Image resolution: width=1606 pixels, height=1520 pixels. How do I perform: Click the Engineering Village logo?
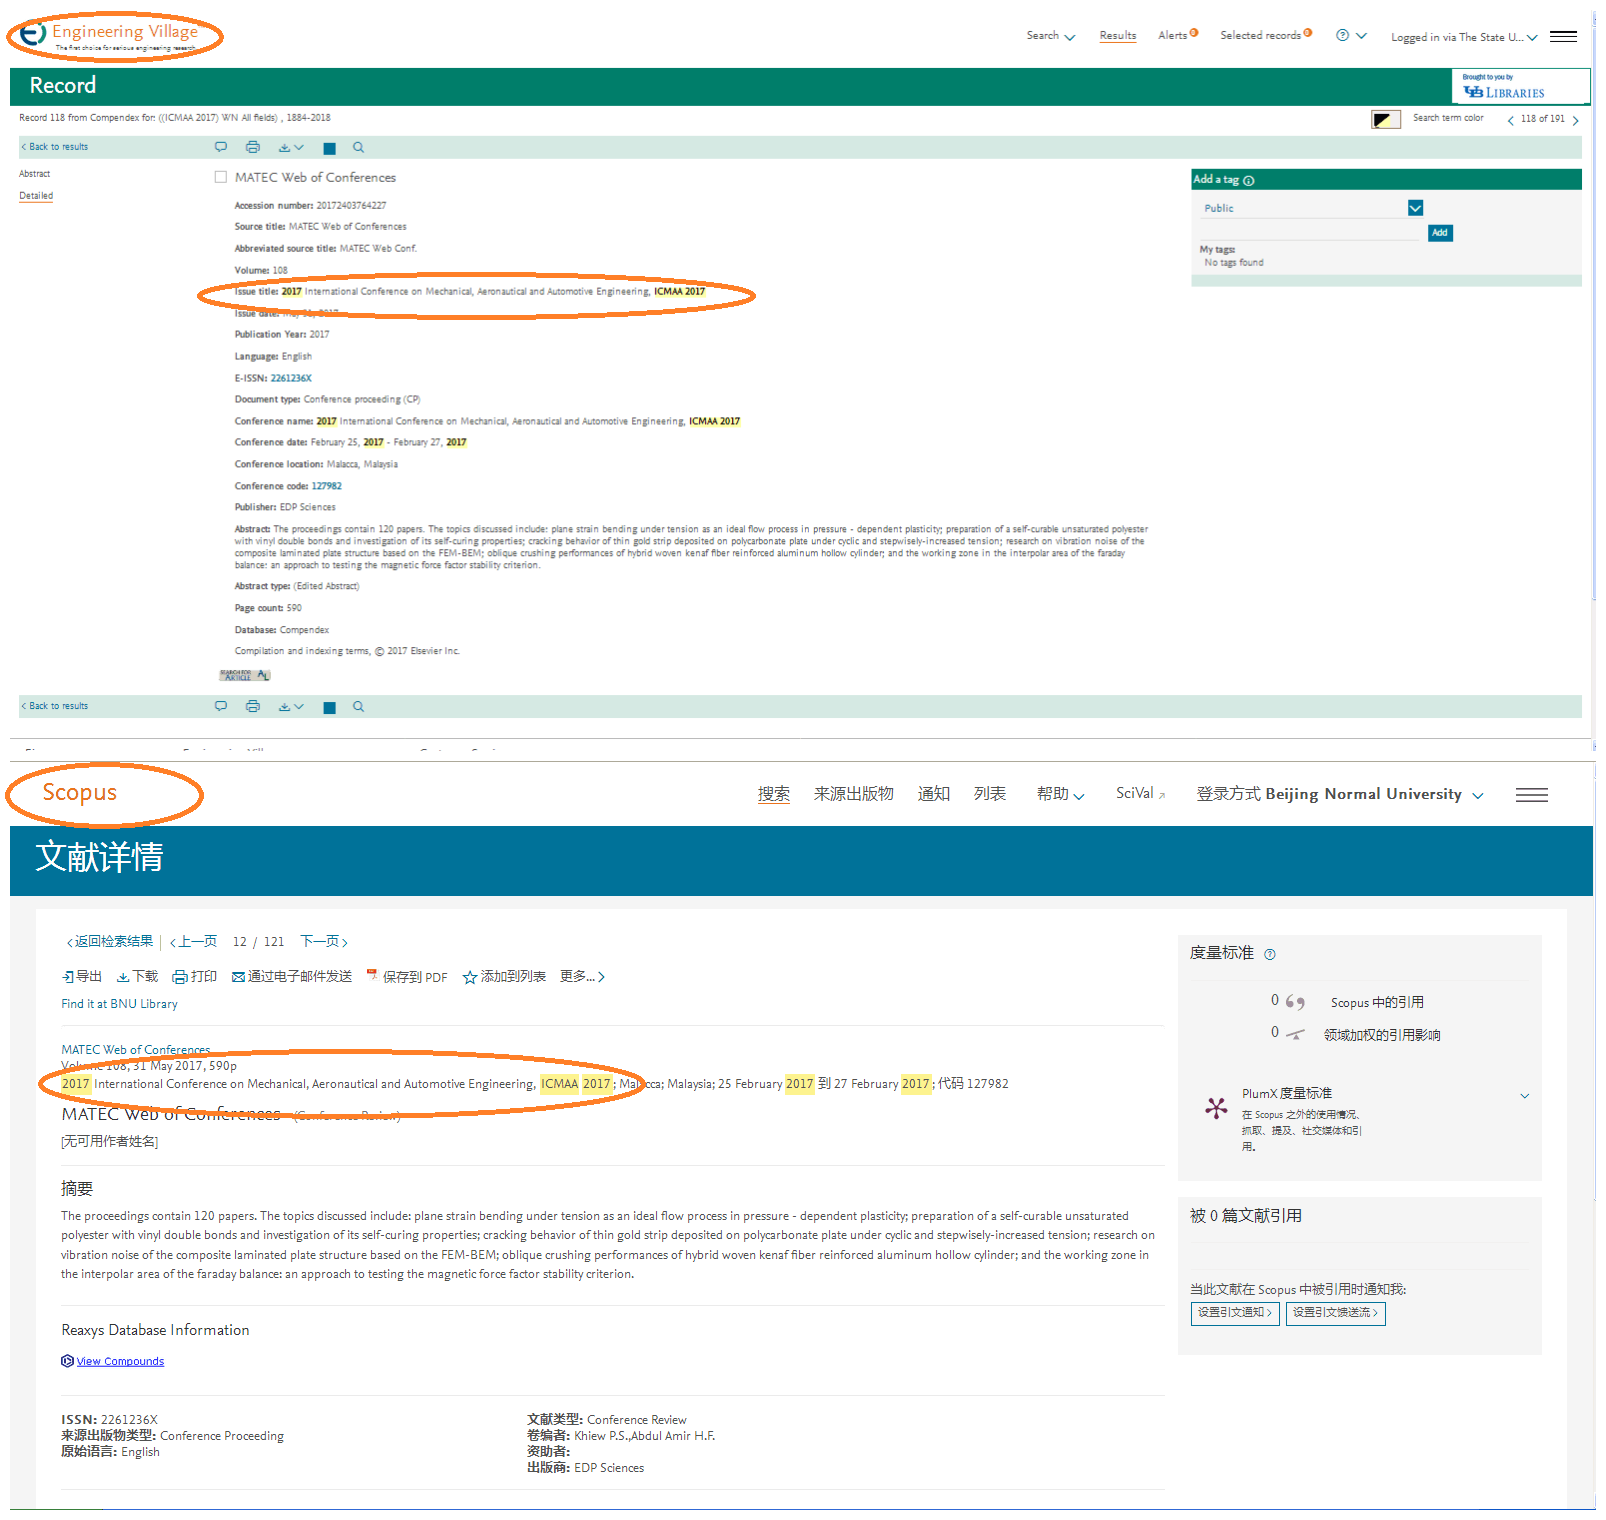point(110,35)
